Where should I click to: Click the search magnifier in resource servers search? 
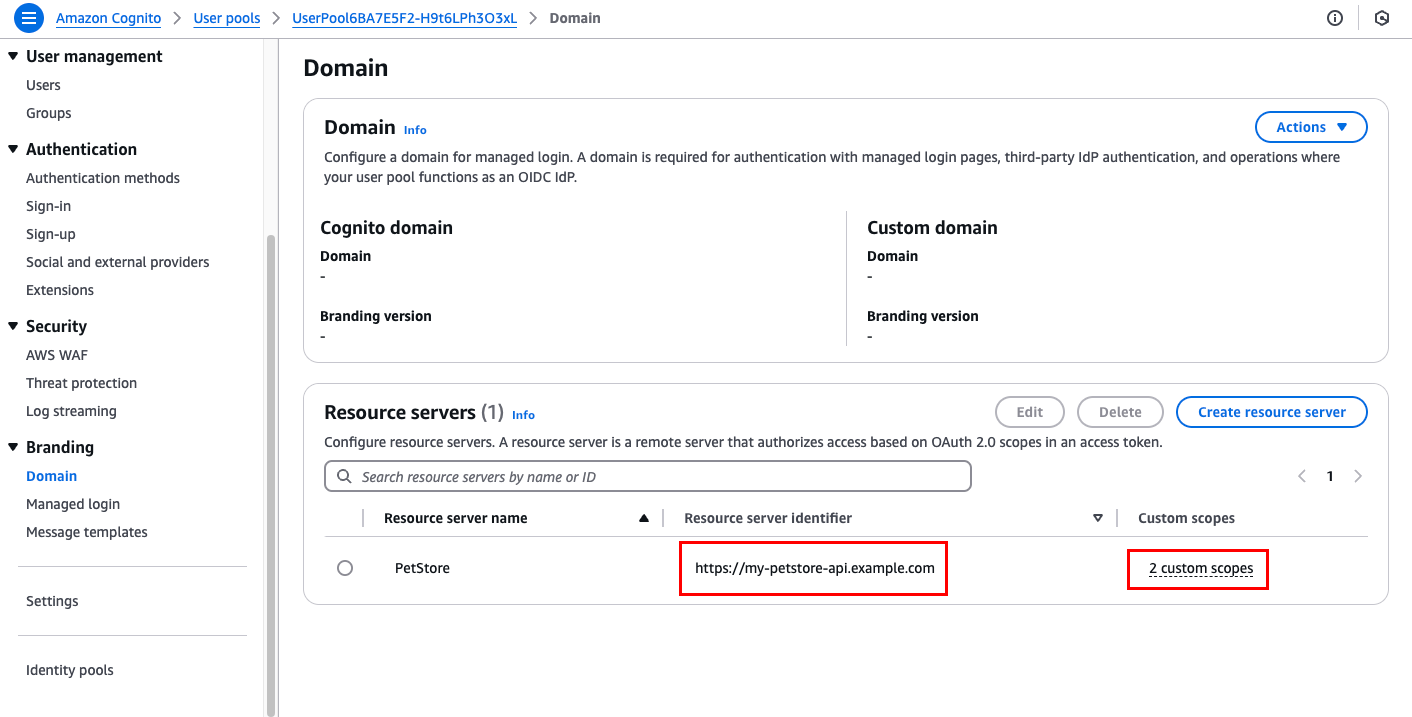click(x=345, y=476)
